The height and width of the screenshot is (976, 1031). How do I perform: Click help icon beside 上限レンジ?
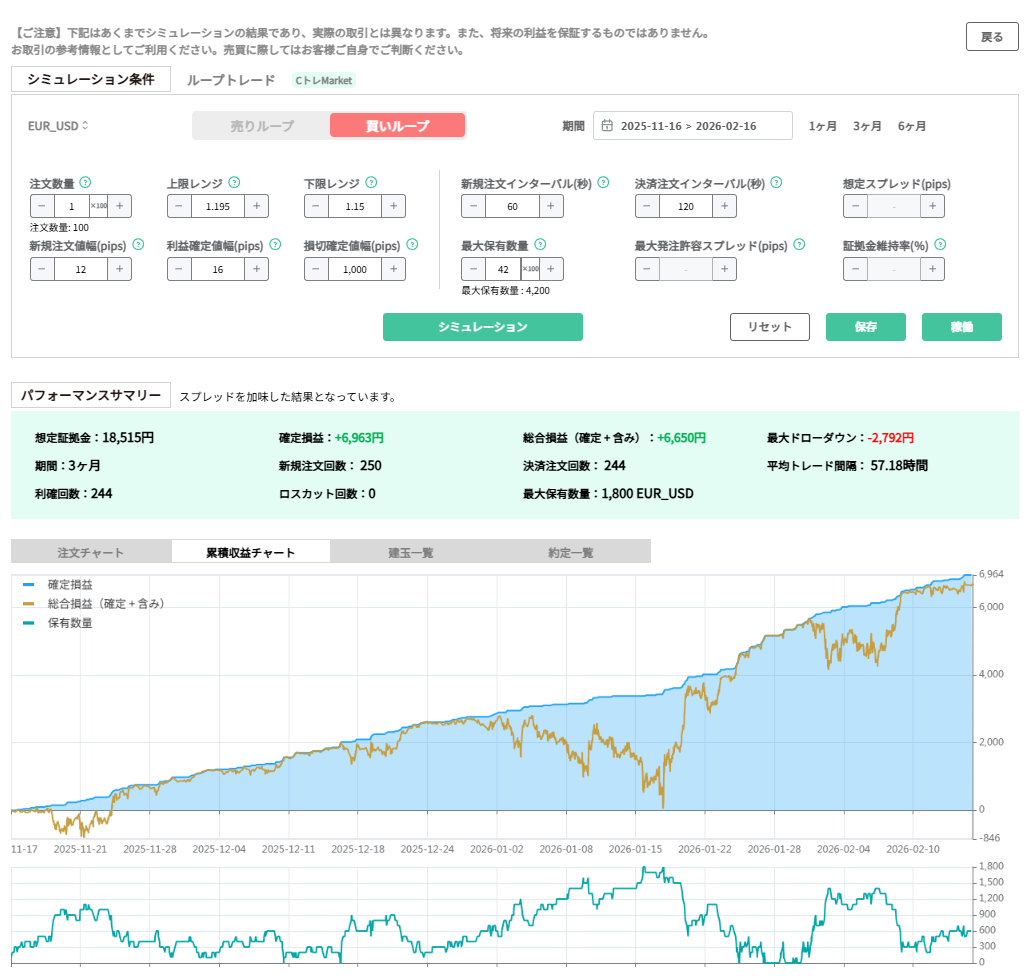pos(234,183)
